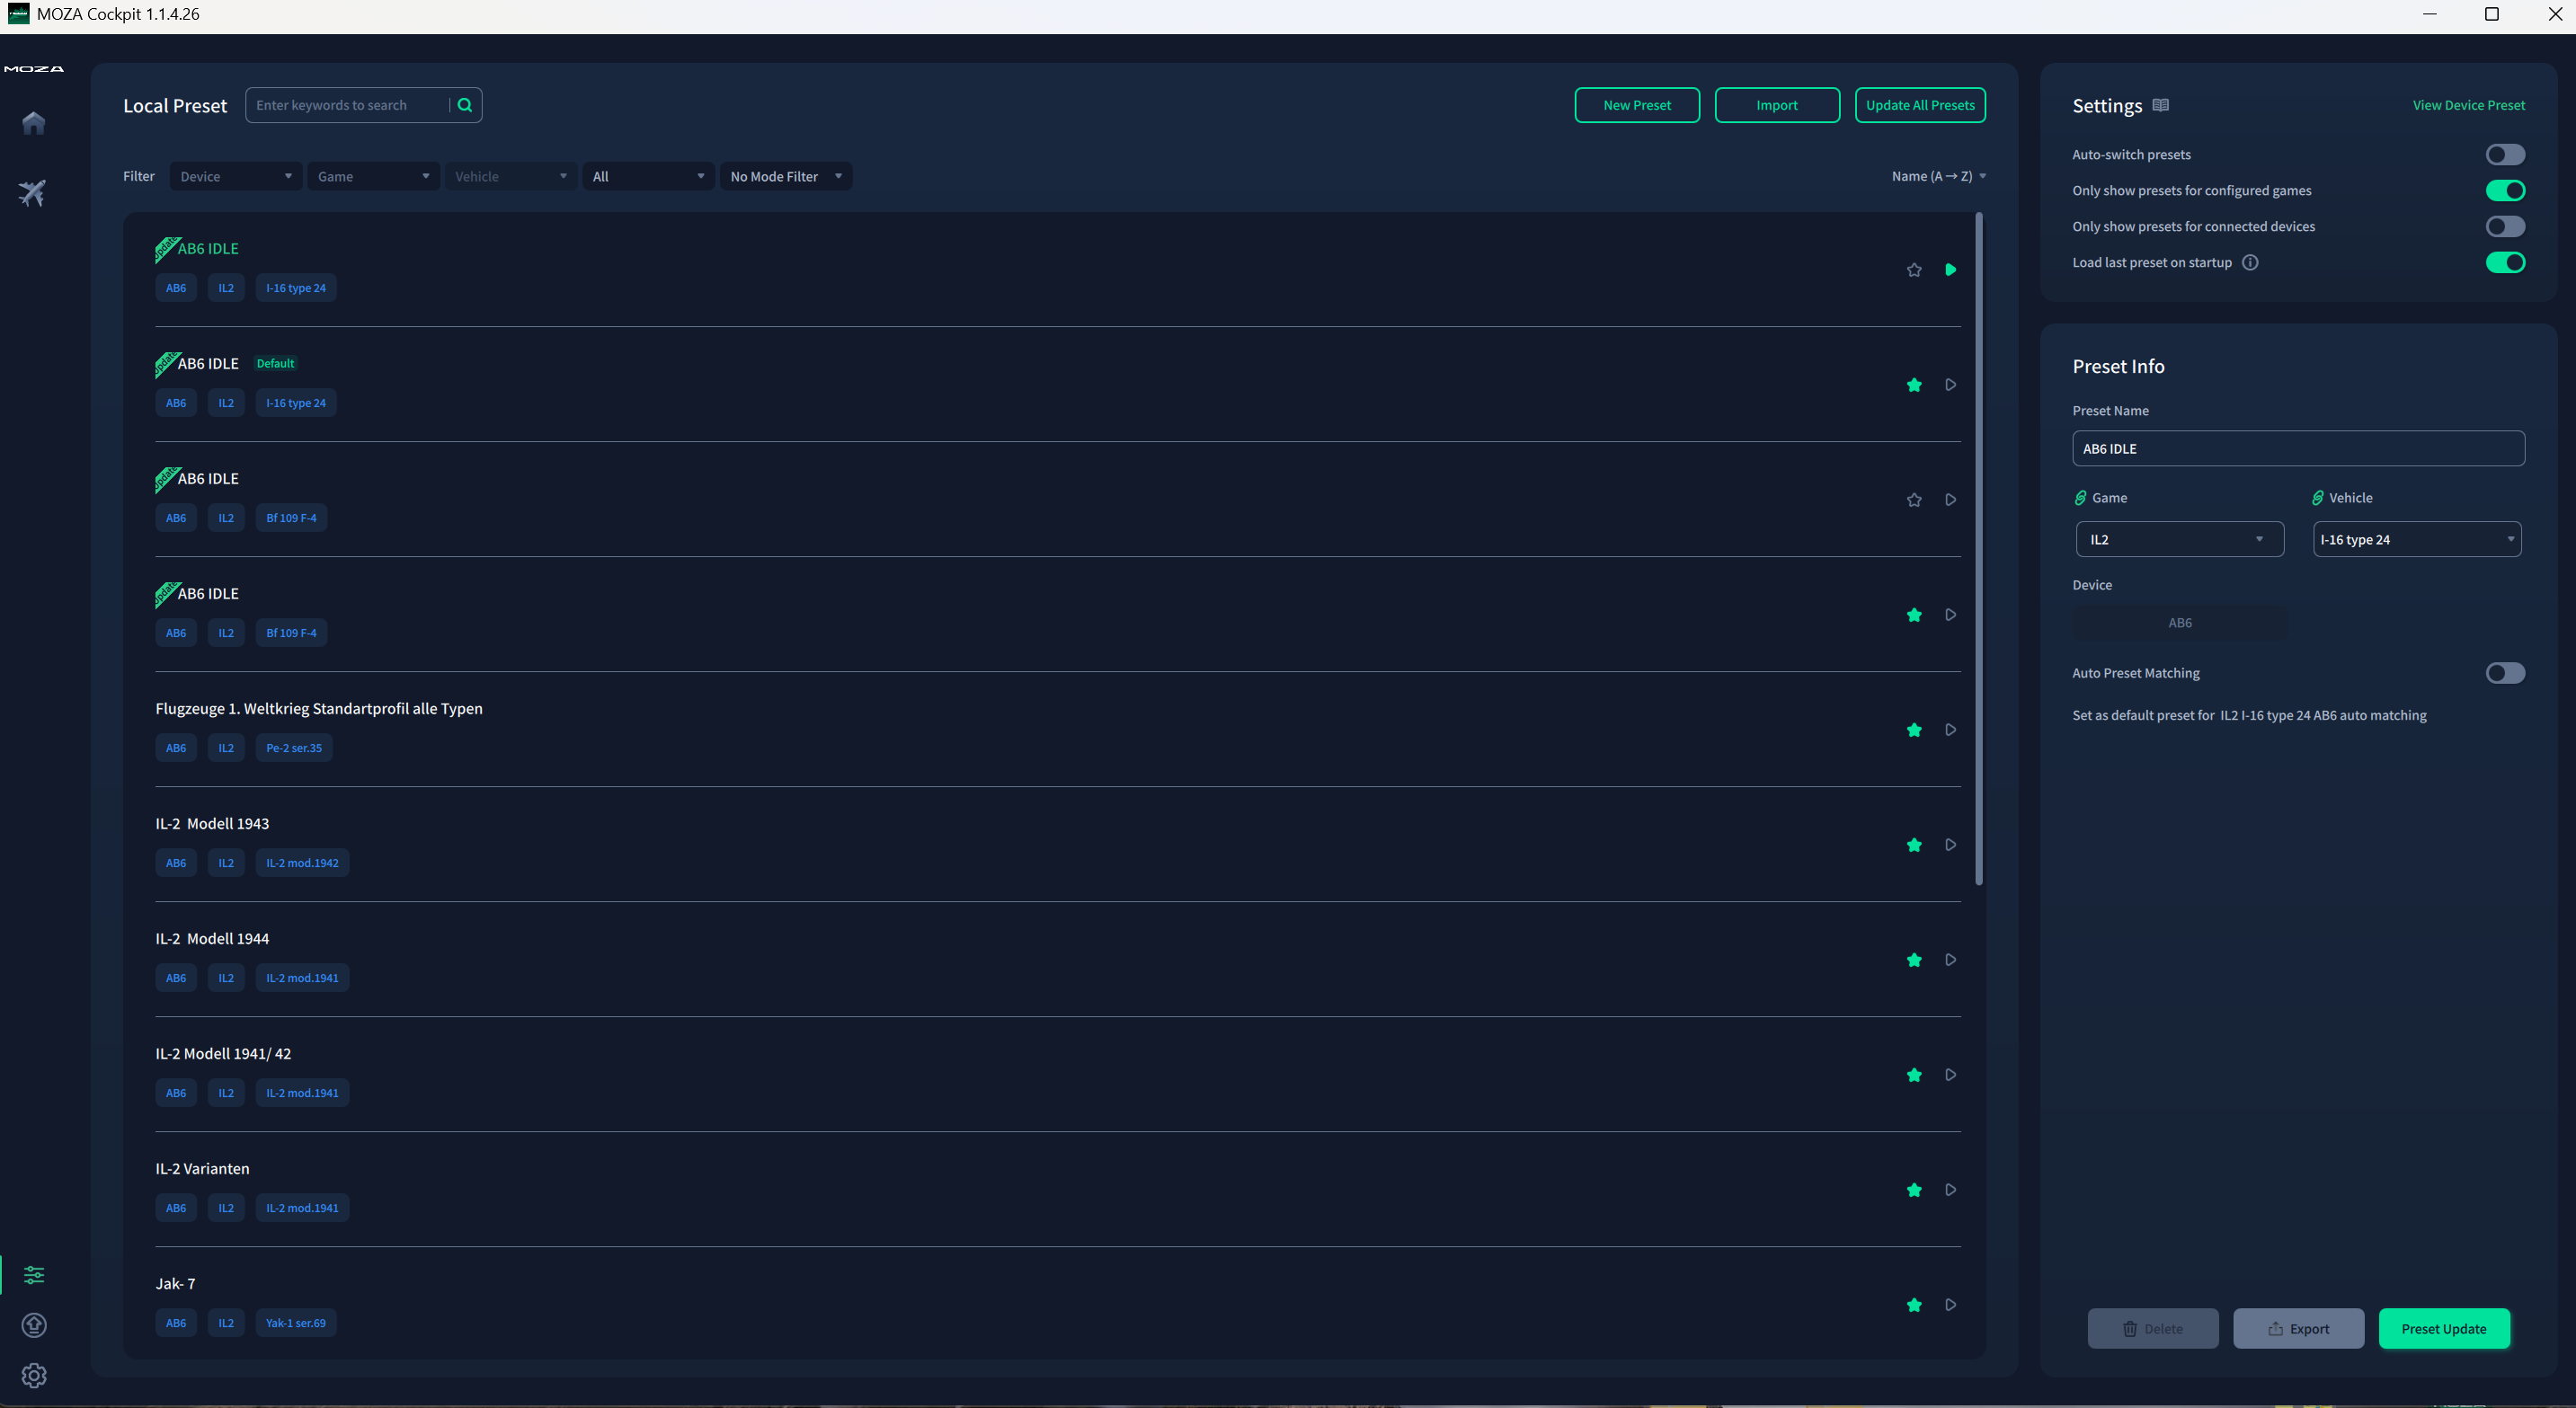
Task: Click the Default badge on AB6 IDLE
Action: pyautogui.click(x=275, y=364)
